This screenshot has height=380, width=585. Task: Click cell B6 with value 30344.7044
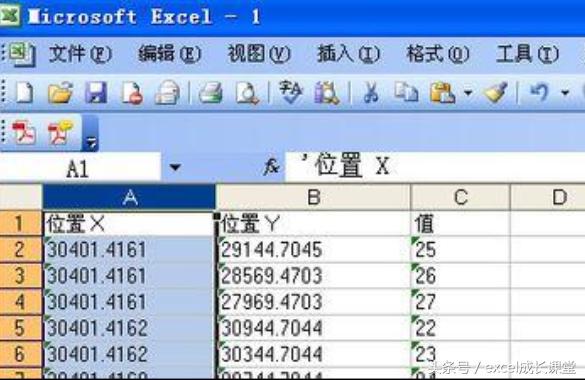click(313, 355)
